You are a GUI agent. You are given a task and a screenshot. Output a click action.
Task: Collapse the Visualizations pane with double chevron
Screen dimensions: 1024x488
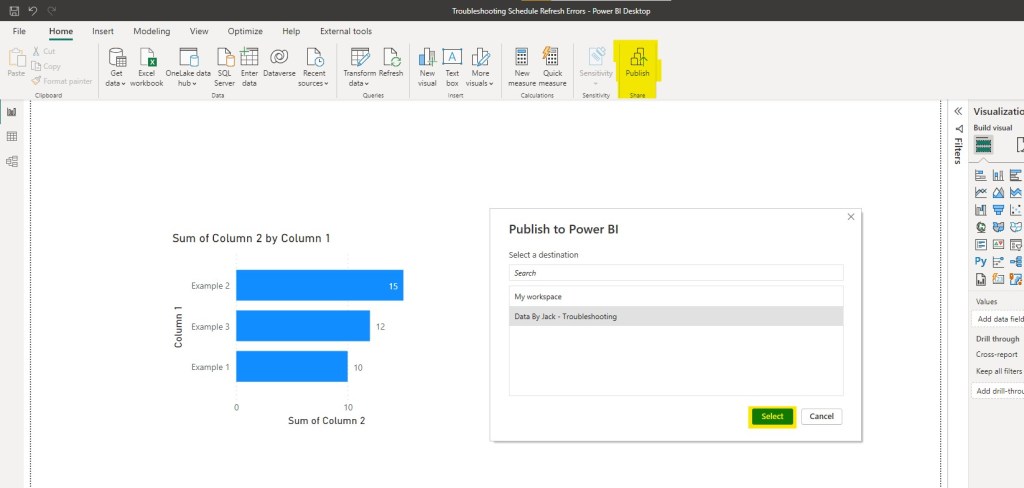[x=958, y=111]
